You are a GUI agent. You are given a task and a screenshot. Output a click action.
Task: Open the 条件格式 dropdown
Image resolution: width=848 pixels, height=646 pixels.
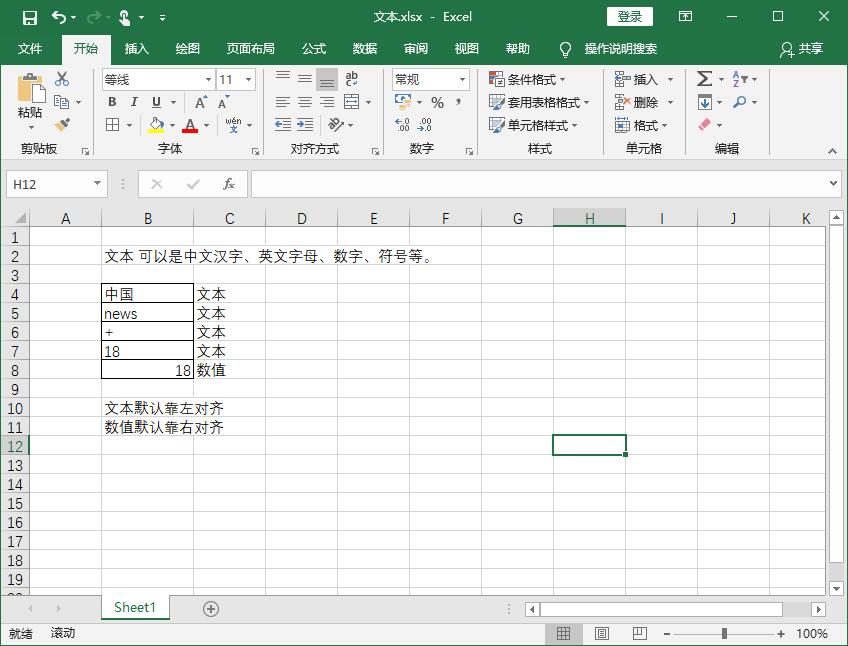point(527,79)
